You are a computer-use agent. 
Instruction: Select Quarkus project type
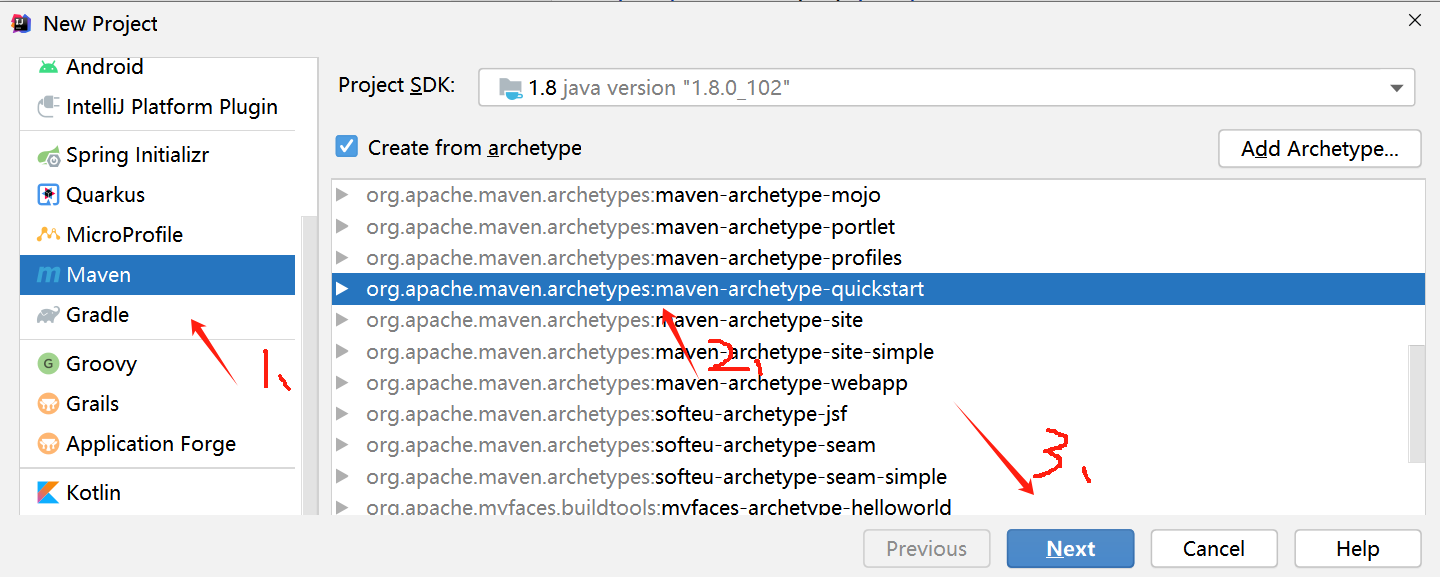click(157, 195)
